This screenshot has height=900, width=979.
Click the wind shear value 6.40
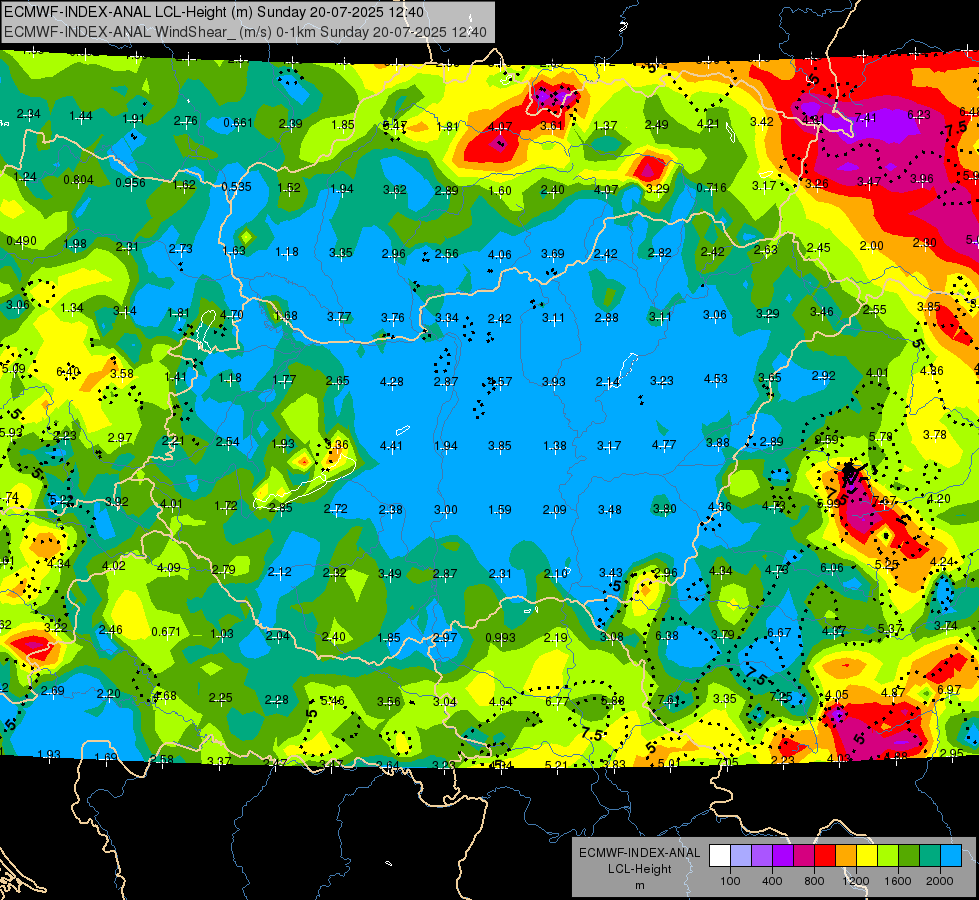(68, 372)
